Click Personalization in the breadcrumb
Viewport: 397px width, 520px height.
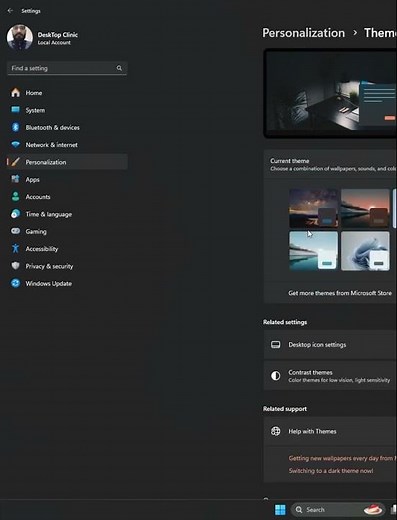pos(303,33)
